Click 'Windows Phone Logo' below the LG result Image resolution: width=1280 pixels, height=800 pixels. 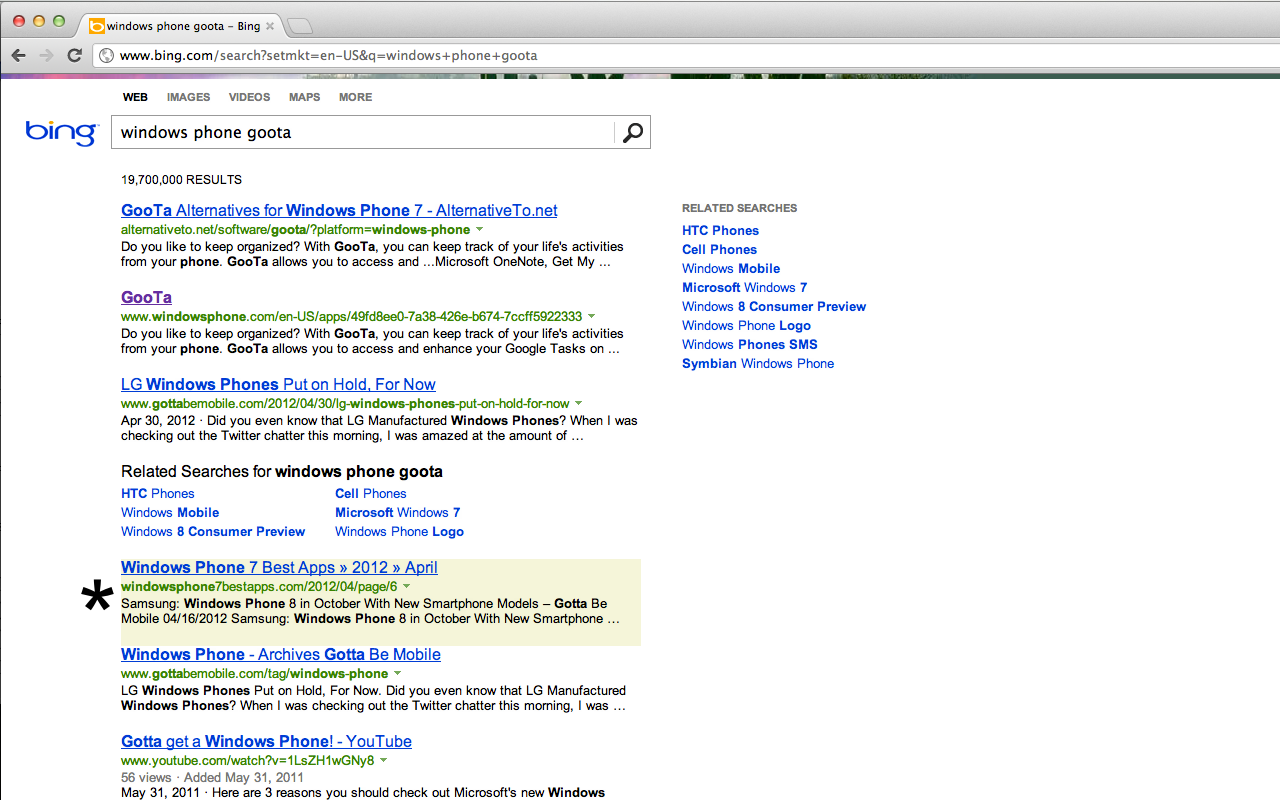[x=399, y=531]
